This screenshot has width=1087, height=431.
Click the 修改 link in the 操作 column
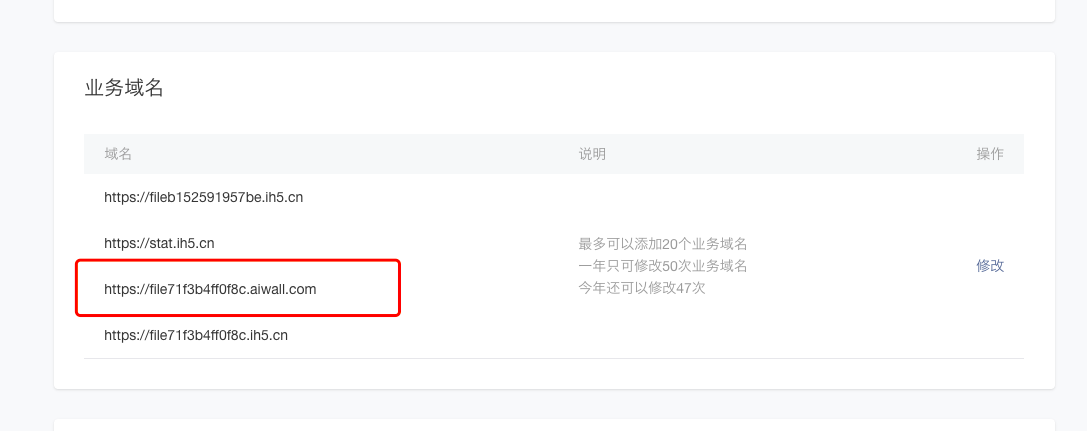989,266
